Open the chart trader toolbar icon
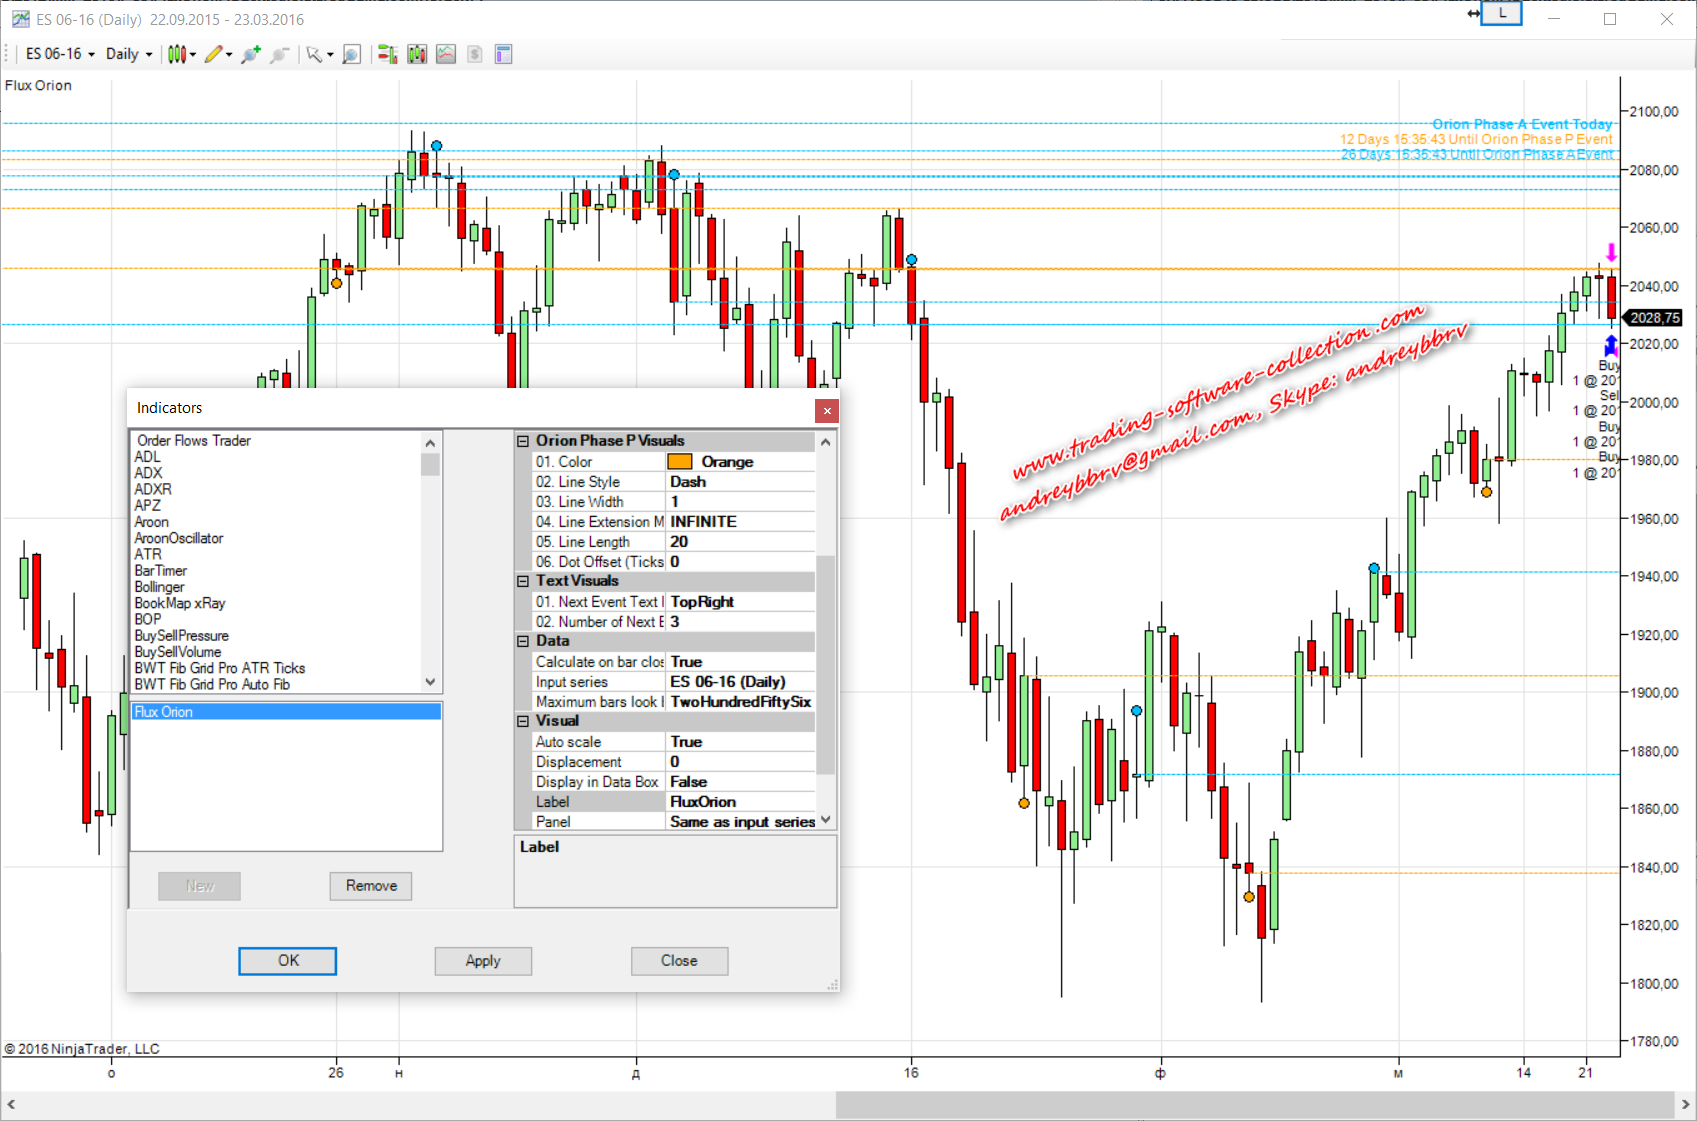 387,55
